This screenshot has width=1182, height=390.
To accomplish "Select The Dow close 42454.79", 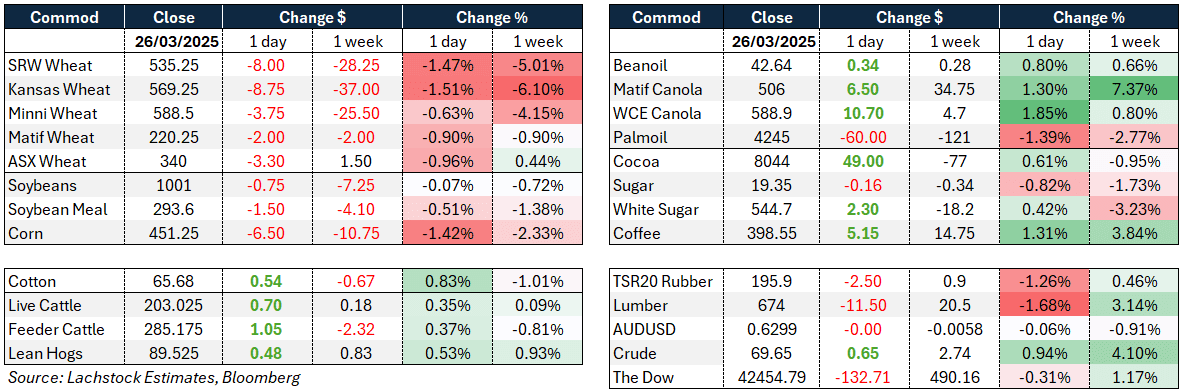I will pyautogui.click(x=775, y=378).
